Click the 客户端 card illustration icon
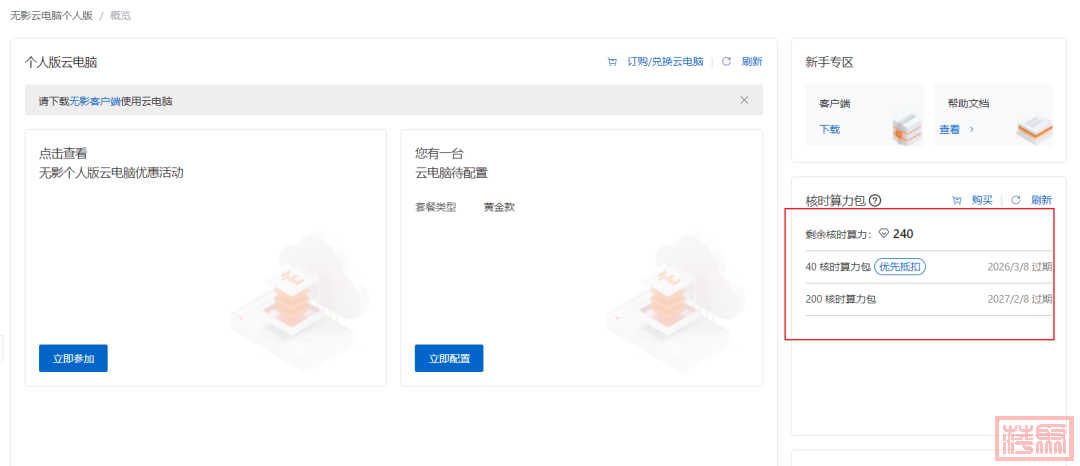 click(905, 127)
